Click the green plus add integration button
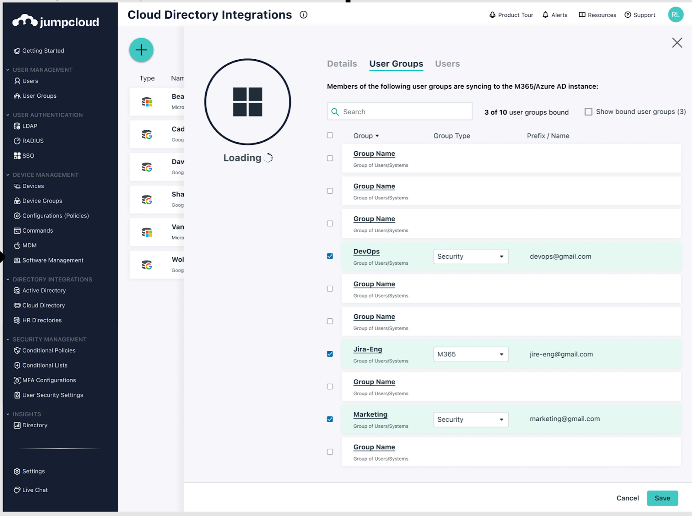 point(142,50)
